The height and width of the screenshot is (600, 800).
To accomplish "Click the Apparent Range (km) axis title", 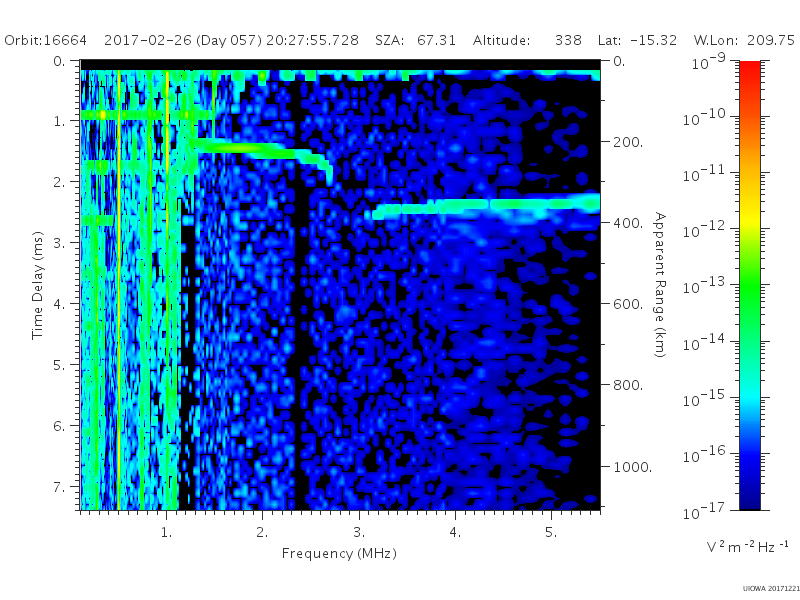I will (660, 285).
